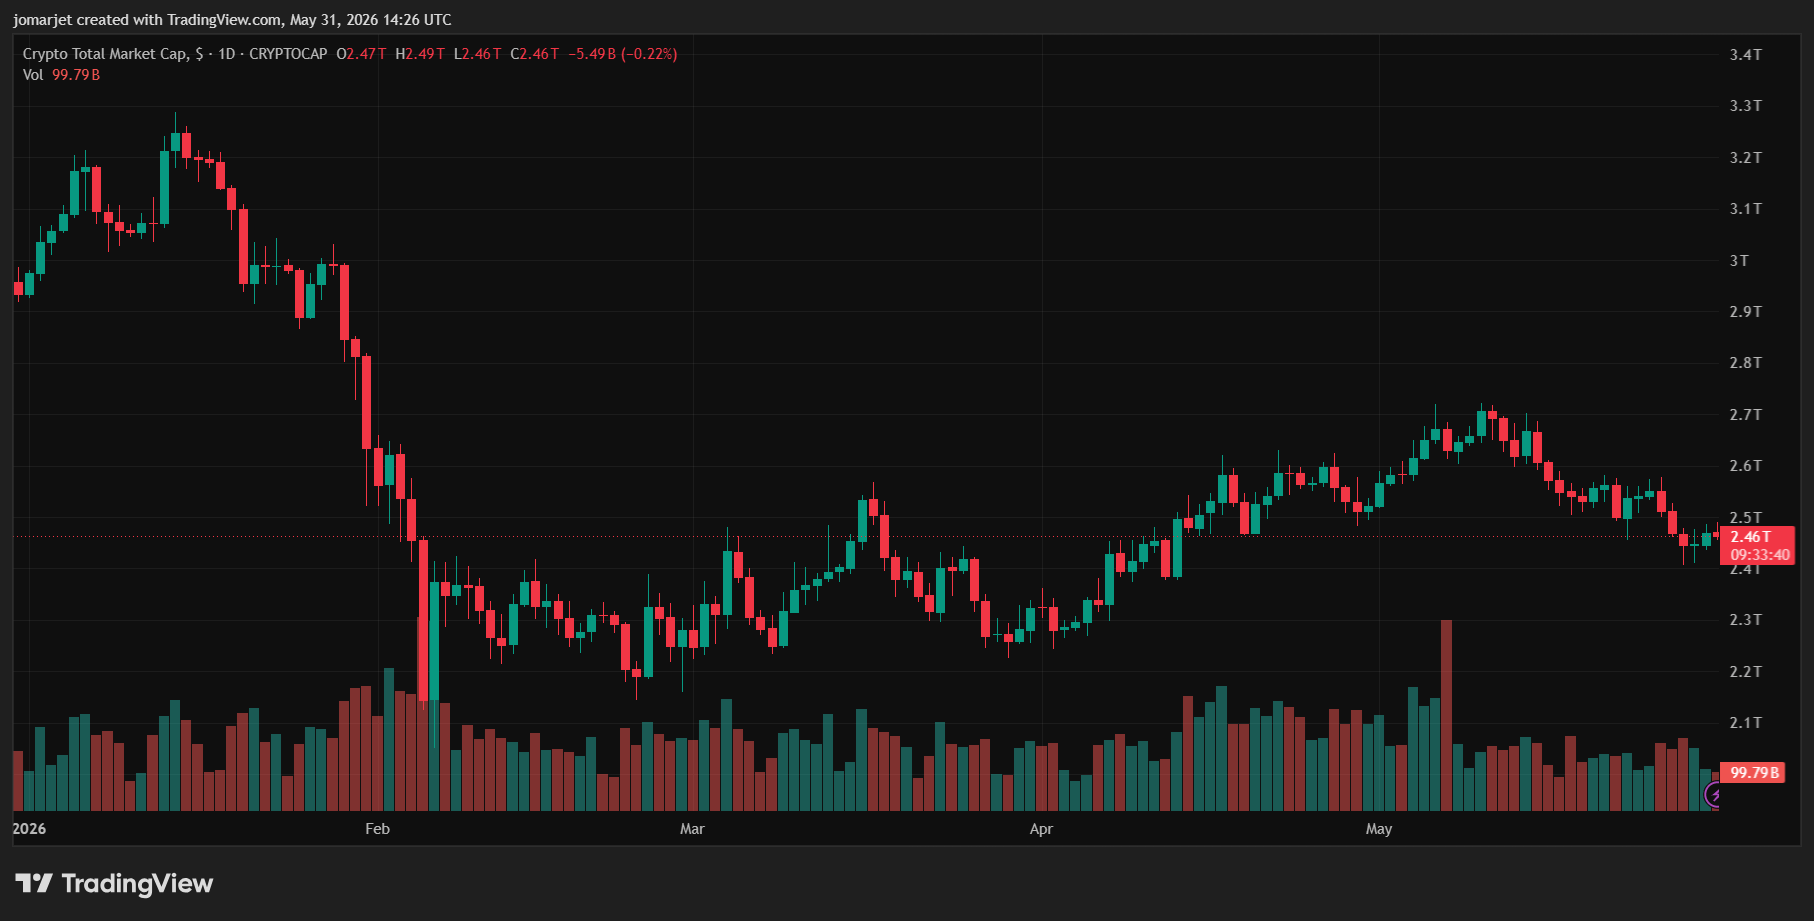Click the "2.6T" price axis label

pos(1746,466)
